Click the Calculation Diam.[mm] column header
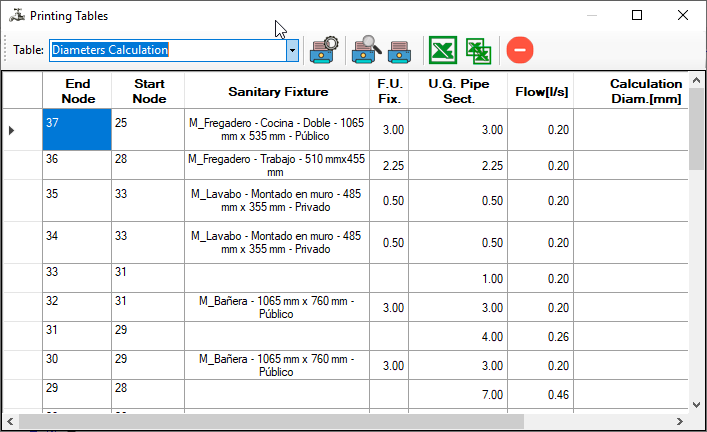707x432 pixels. tap(631, 91)
